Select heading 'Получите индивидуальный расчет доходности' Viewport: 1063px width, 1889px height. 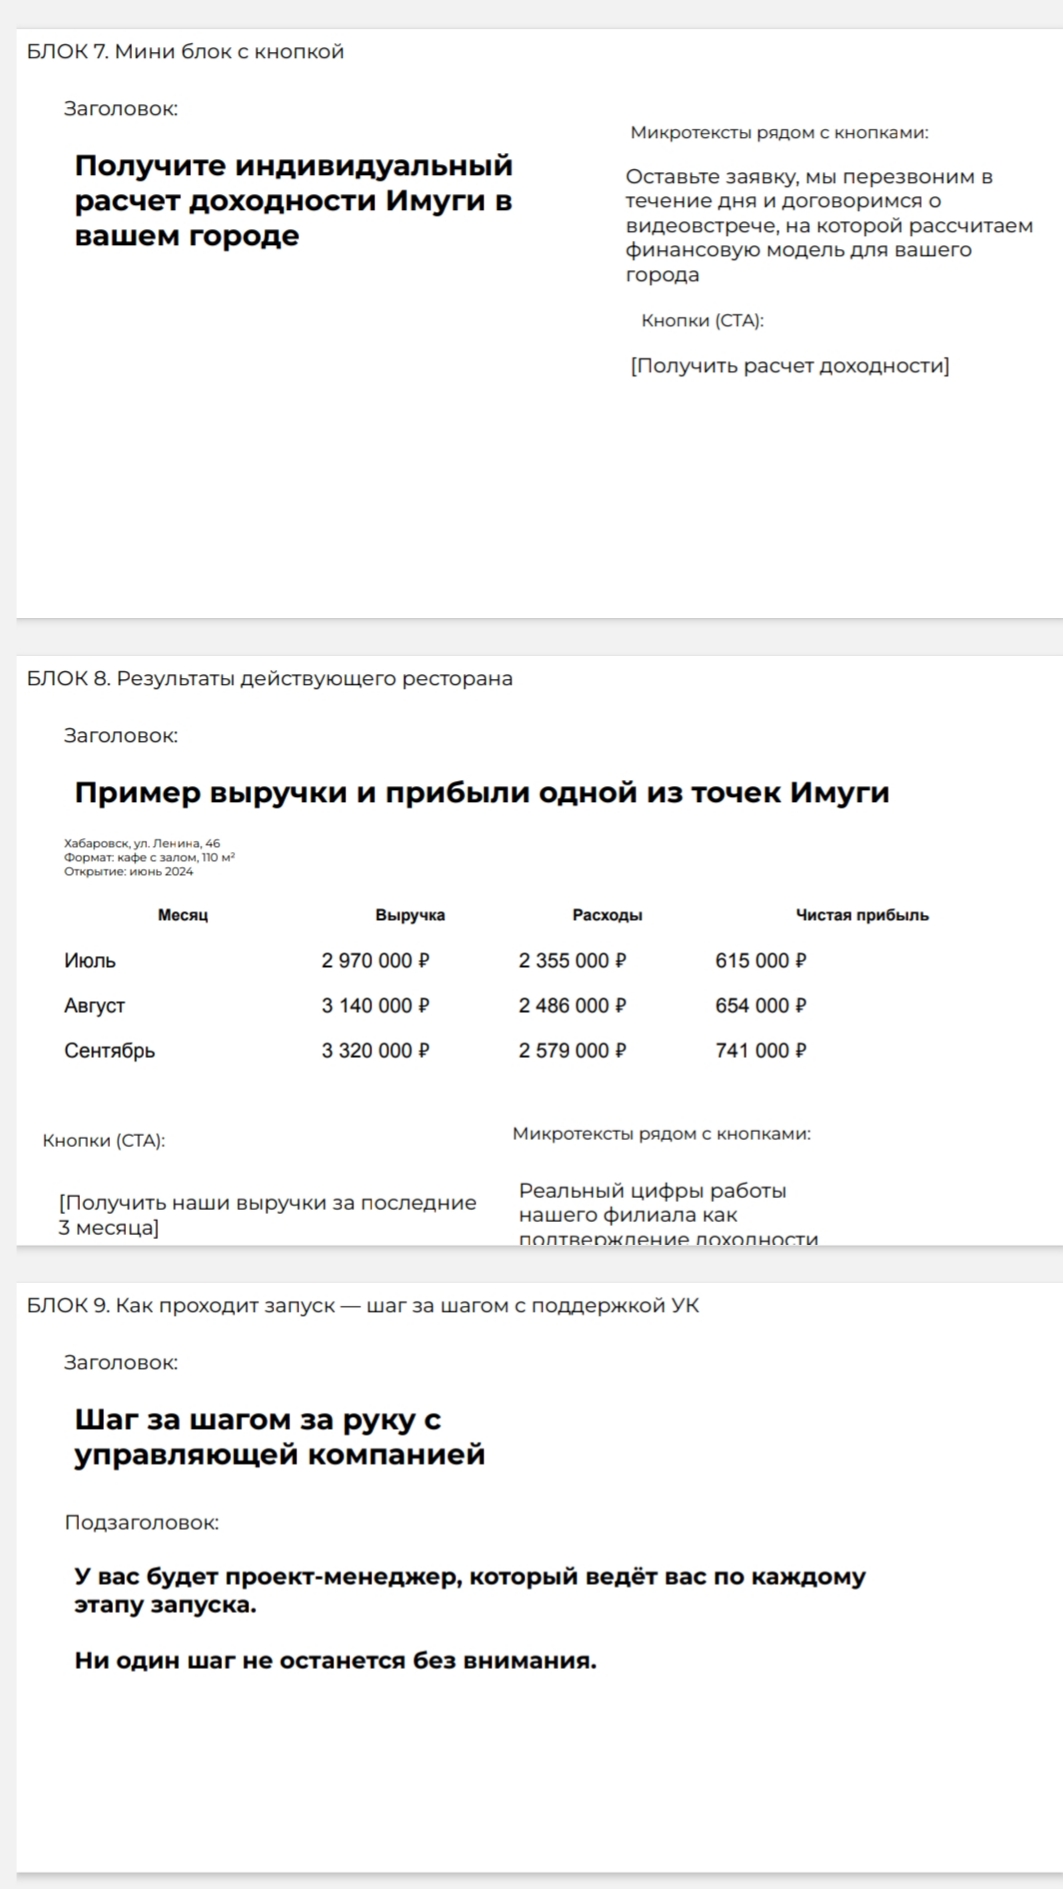coord(294,200)
